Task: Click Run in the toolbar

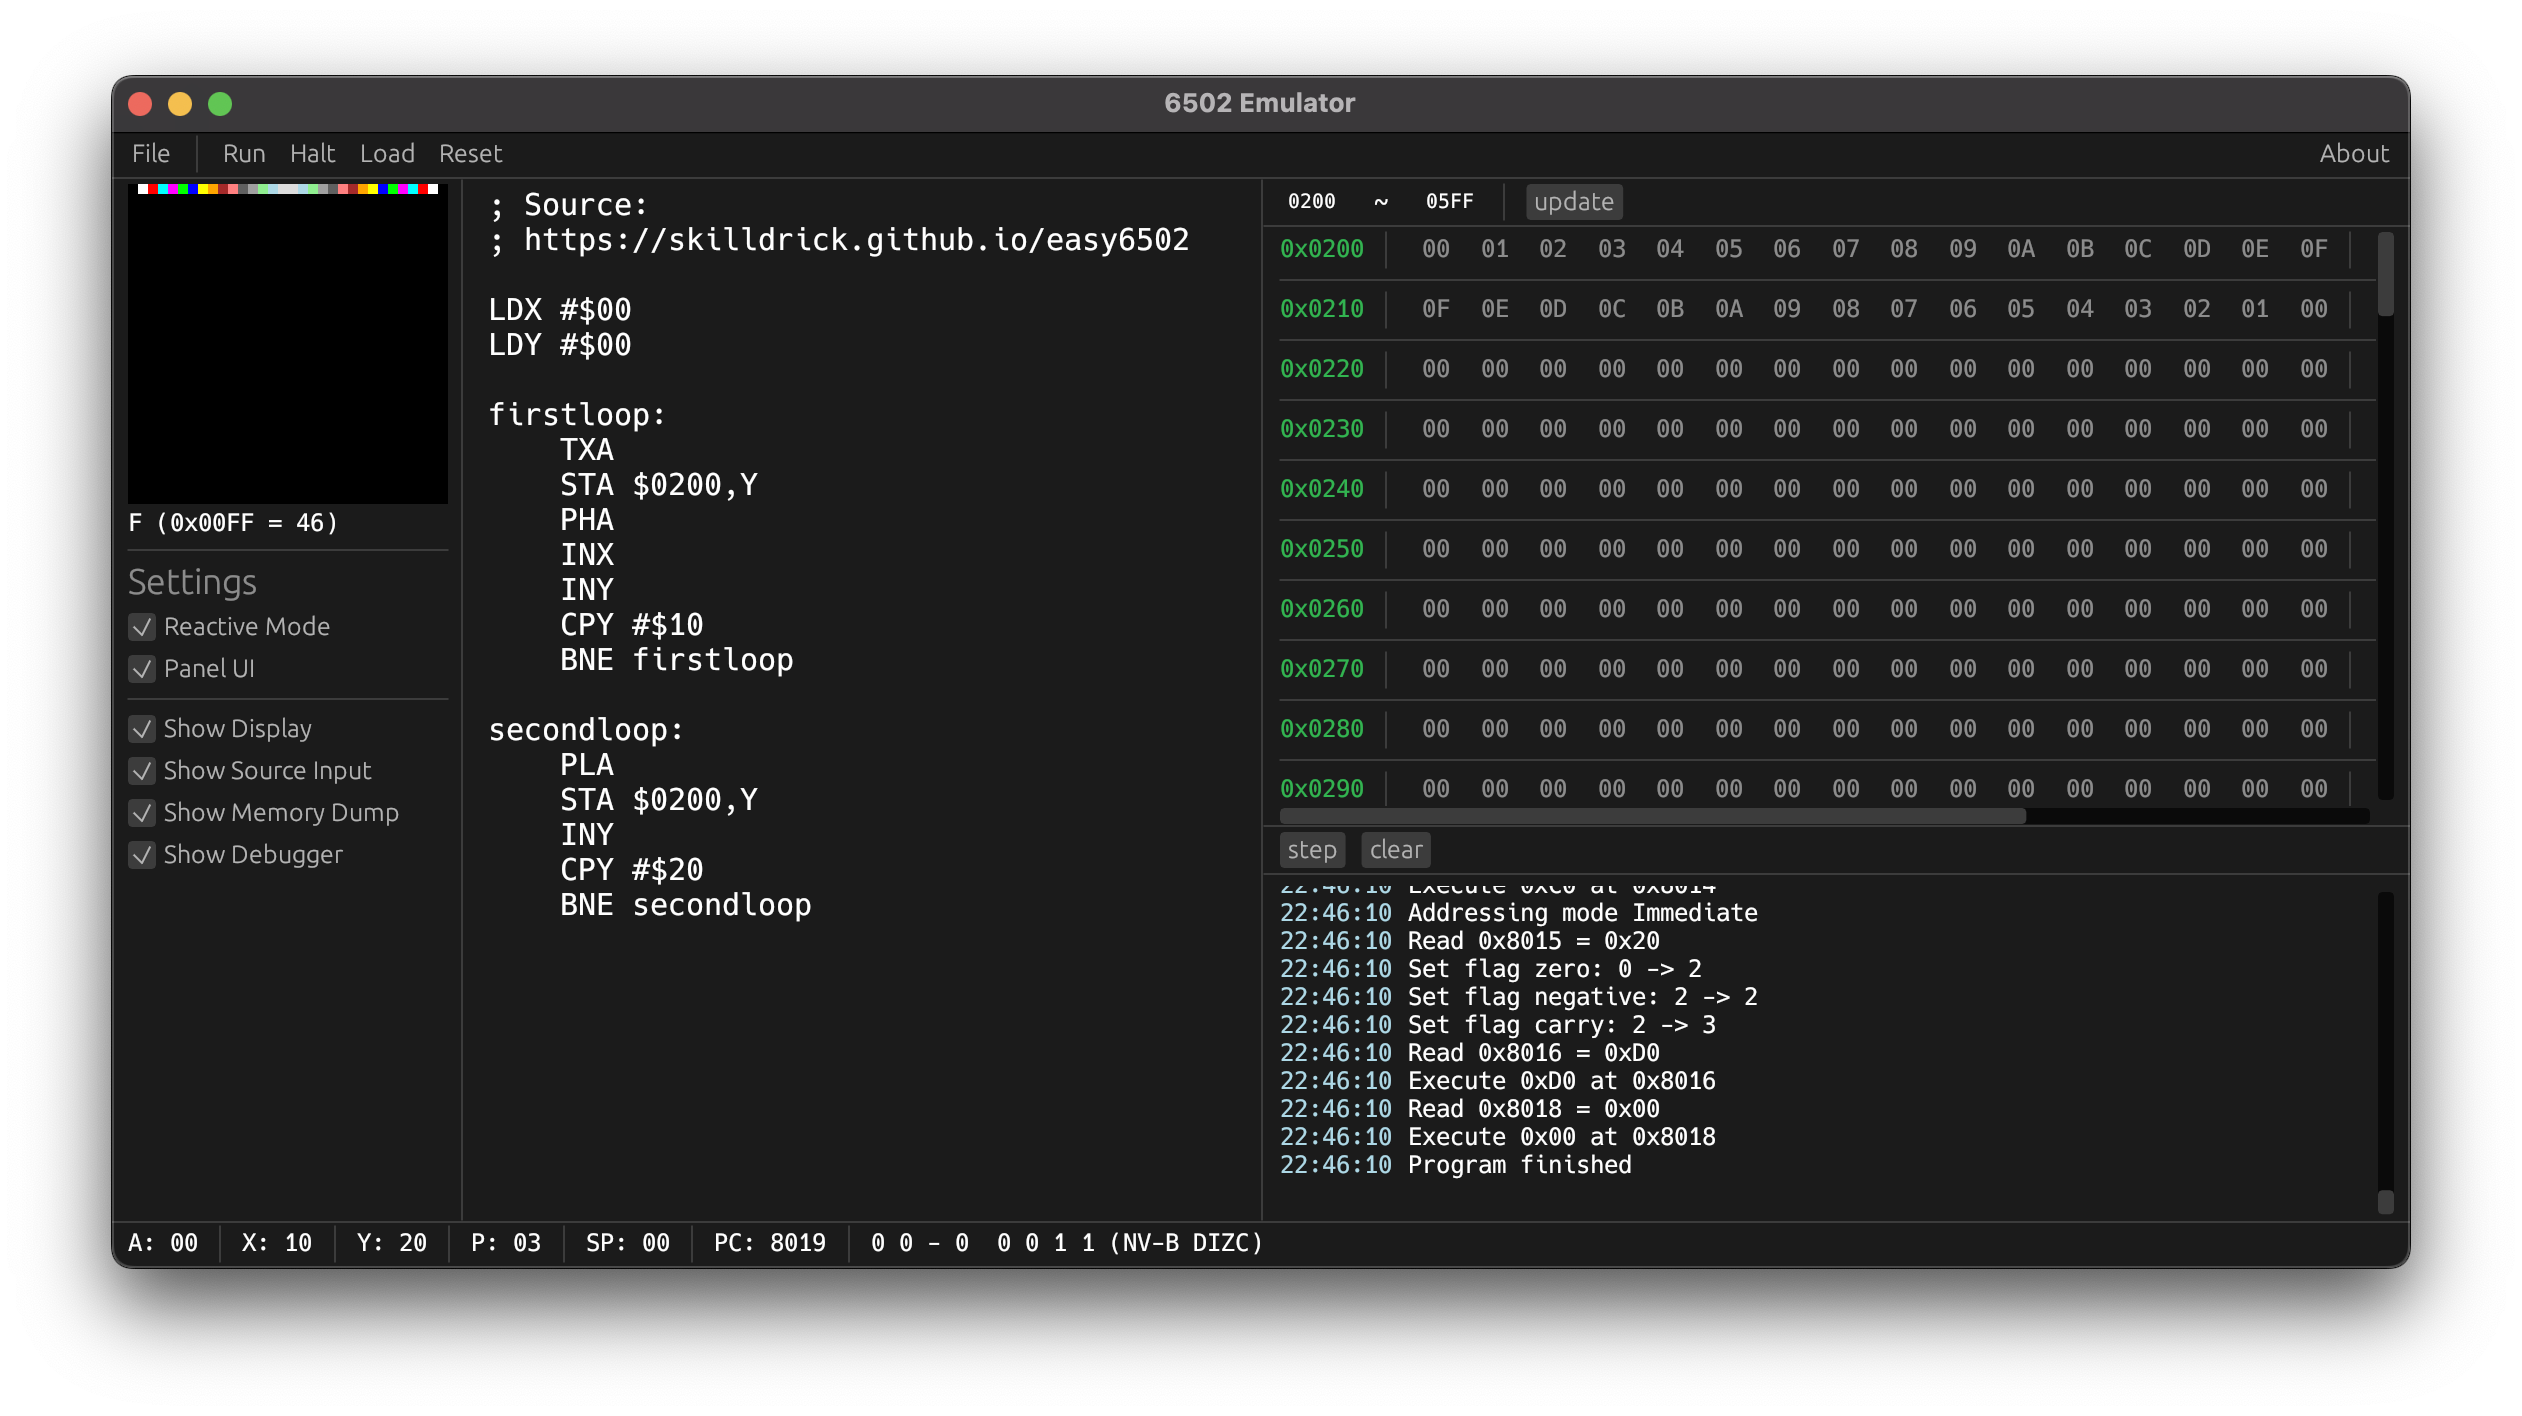Action: coord(244,154)
